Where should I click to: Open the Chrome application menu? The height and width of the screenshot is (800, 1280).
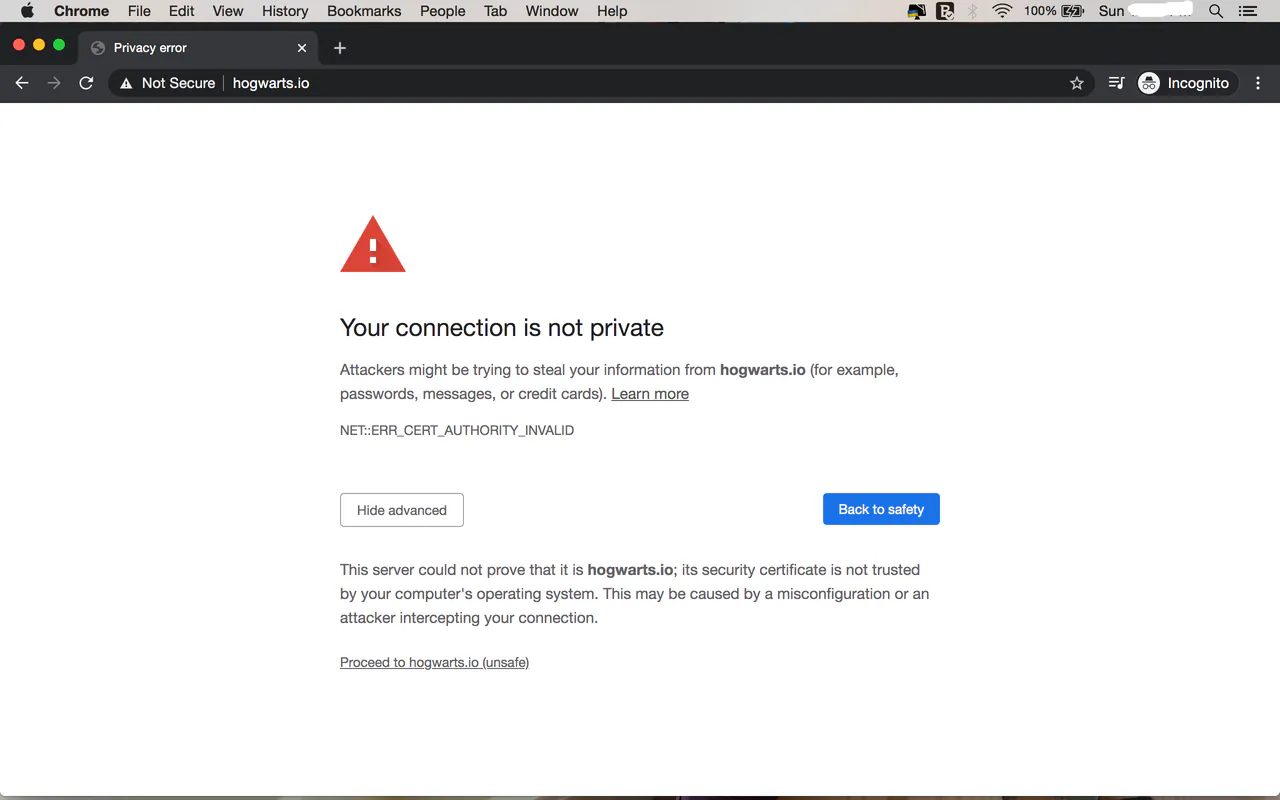coord(81,11)
